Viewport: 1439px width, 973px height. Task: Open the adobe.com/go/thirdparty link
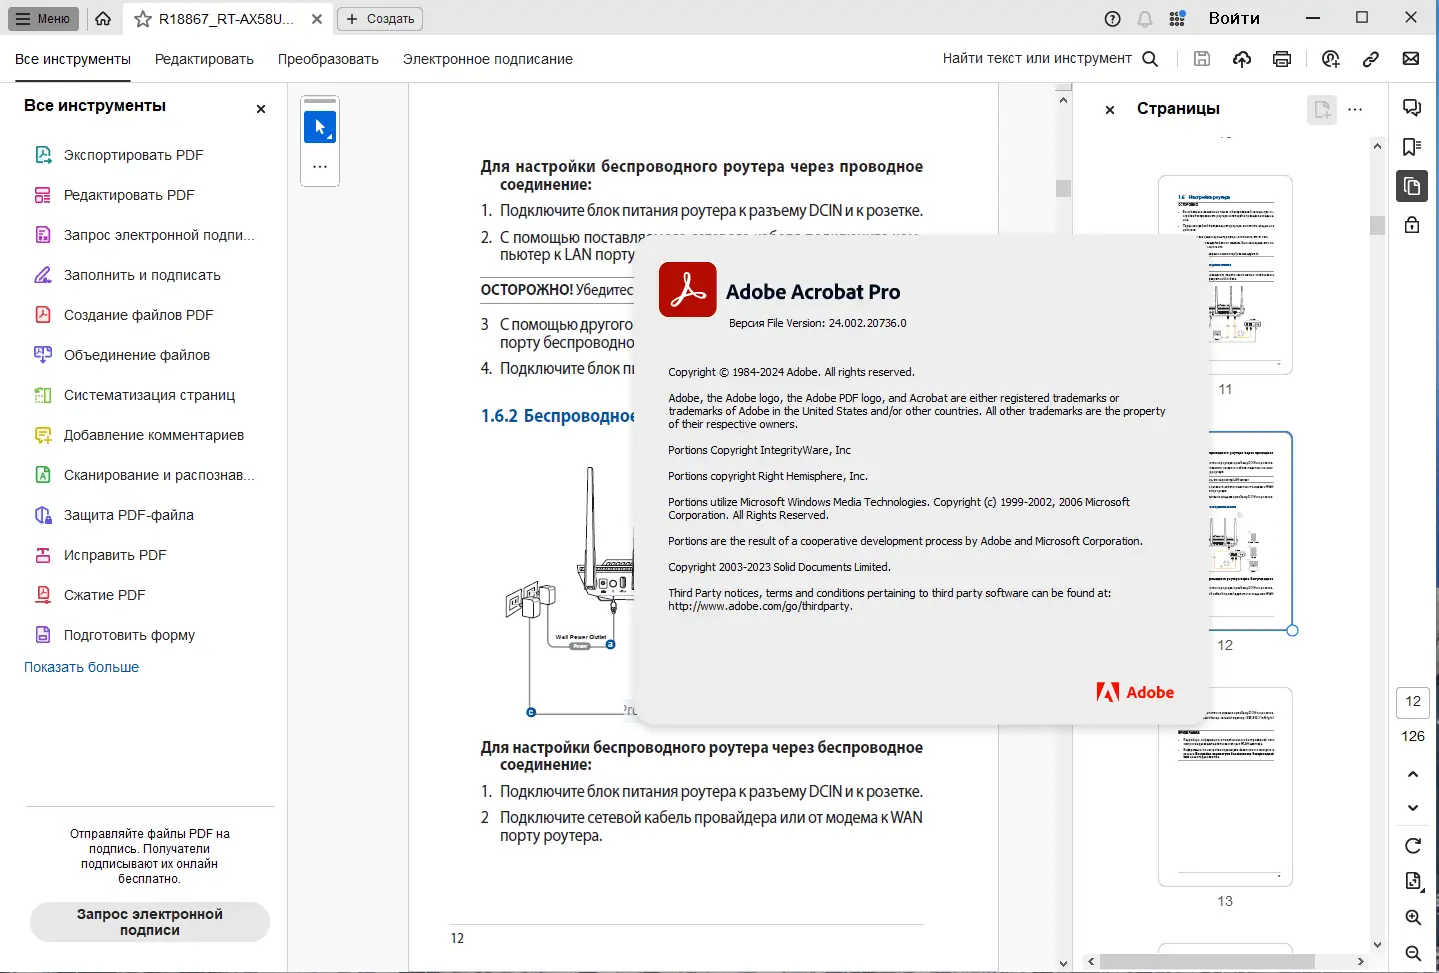760,606
